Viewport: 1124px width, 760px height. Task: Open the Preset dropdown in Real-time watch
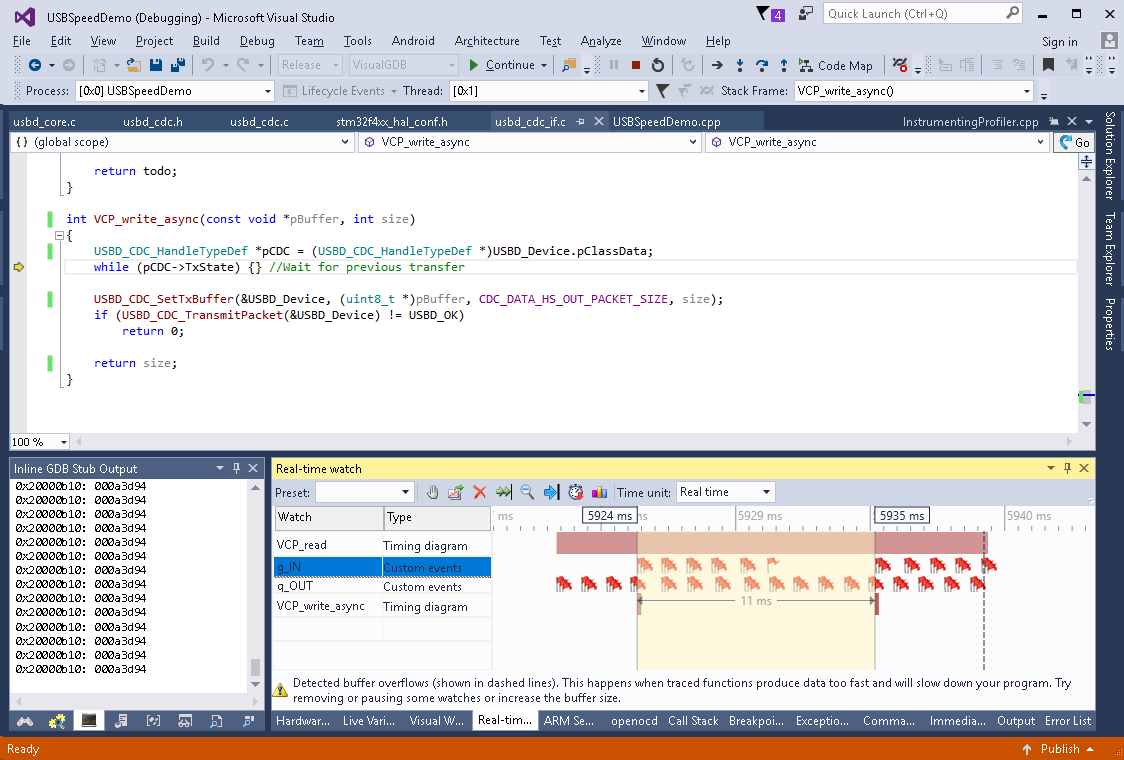pos(364,492)
